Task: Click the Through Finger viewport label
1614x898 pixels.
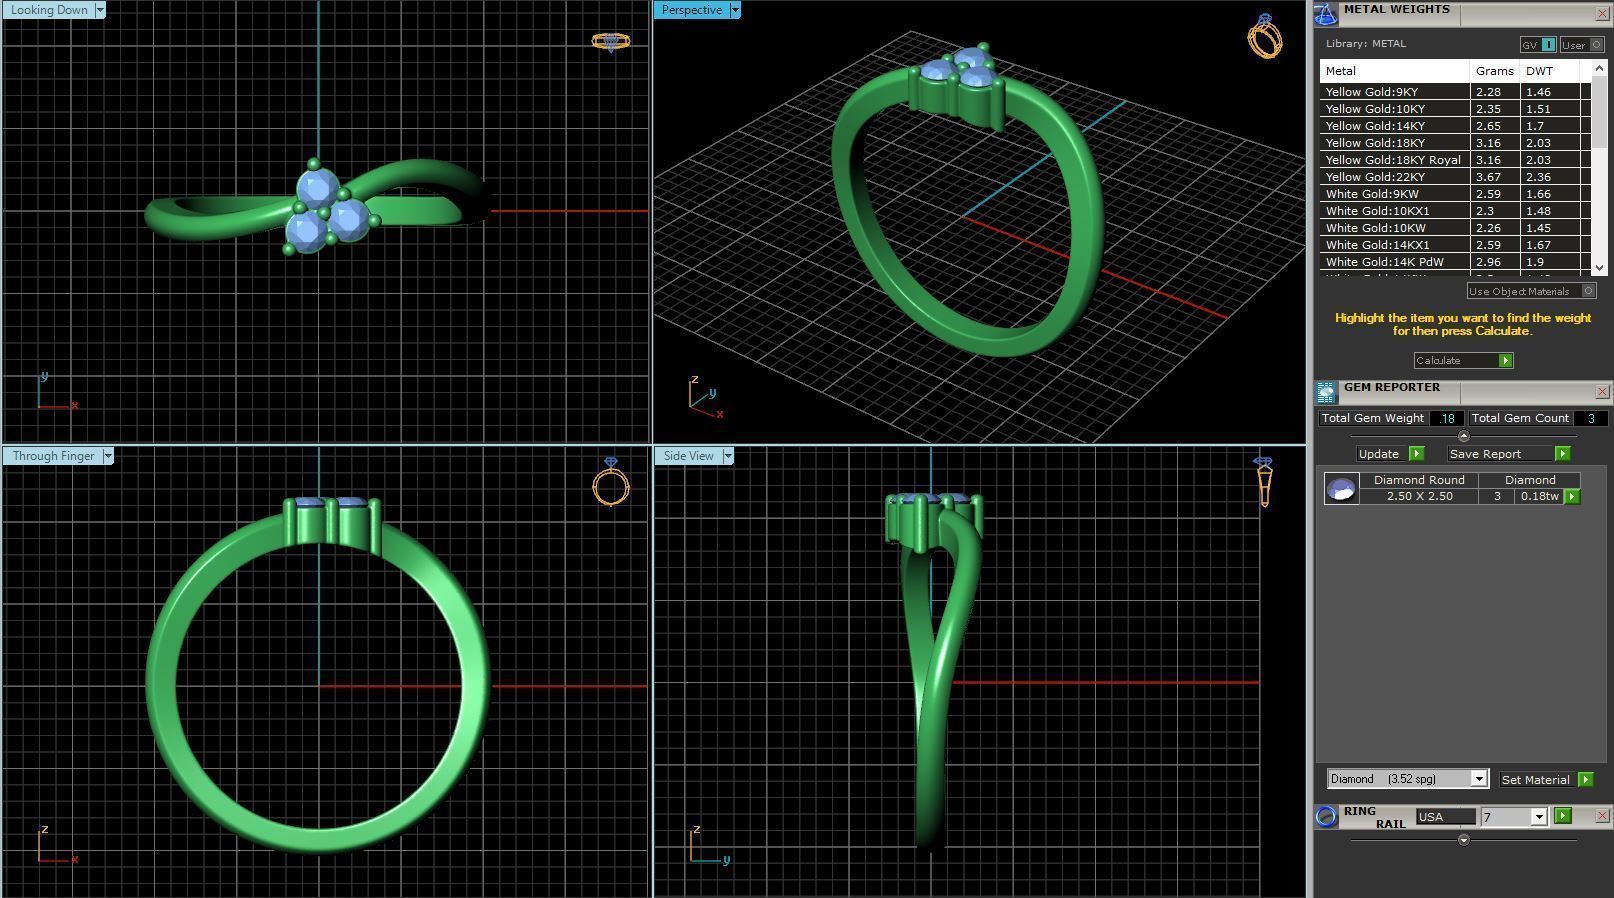Action: [53, 456]
